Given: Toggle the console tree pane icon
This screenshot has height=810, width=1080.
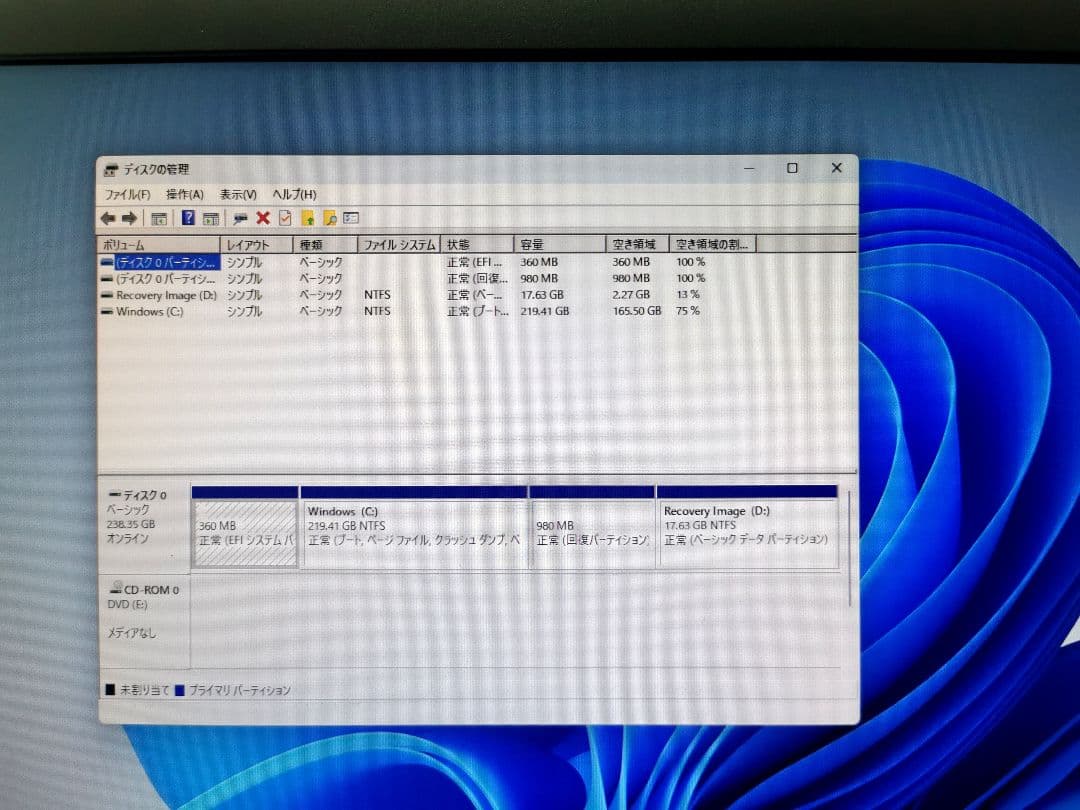Looking at the screenshot, I should pyautogui.click(x=160, y=218).
